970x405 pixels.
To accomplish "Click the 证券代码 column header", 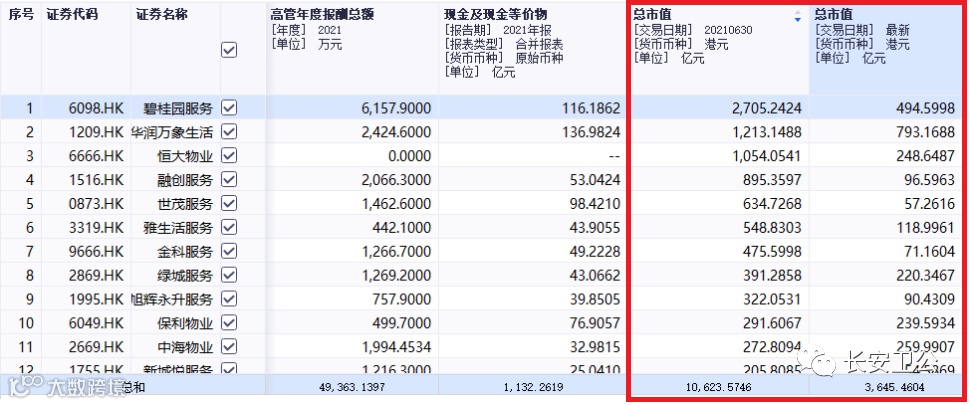I will click(x=72, y=15).
